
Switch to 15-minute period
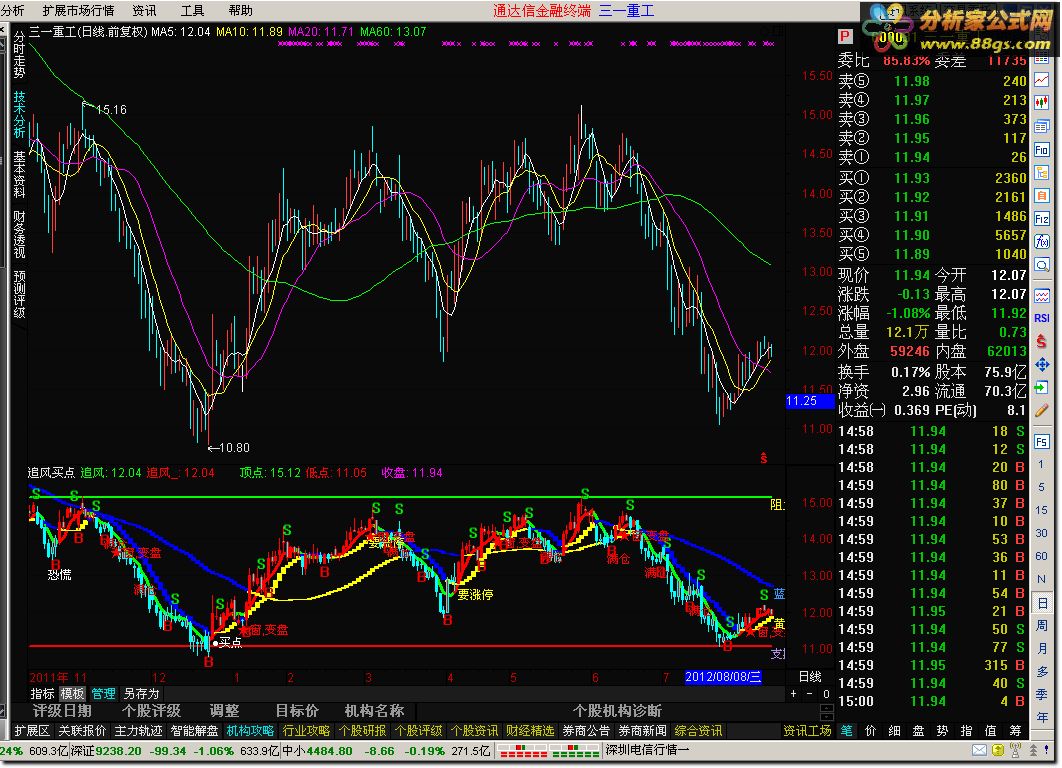tap(1042, 511)
